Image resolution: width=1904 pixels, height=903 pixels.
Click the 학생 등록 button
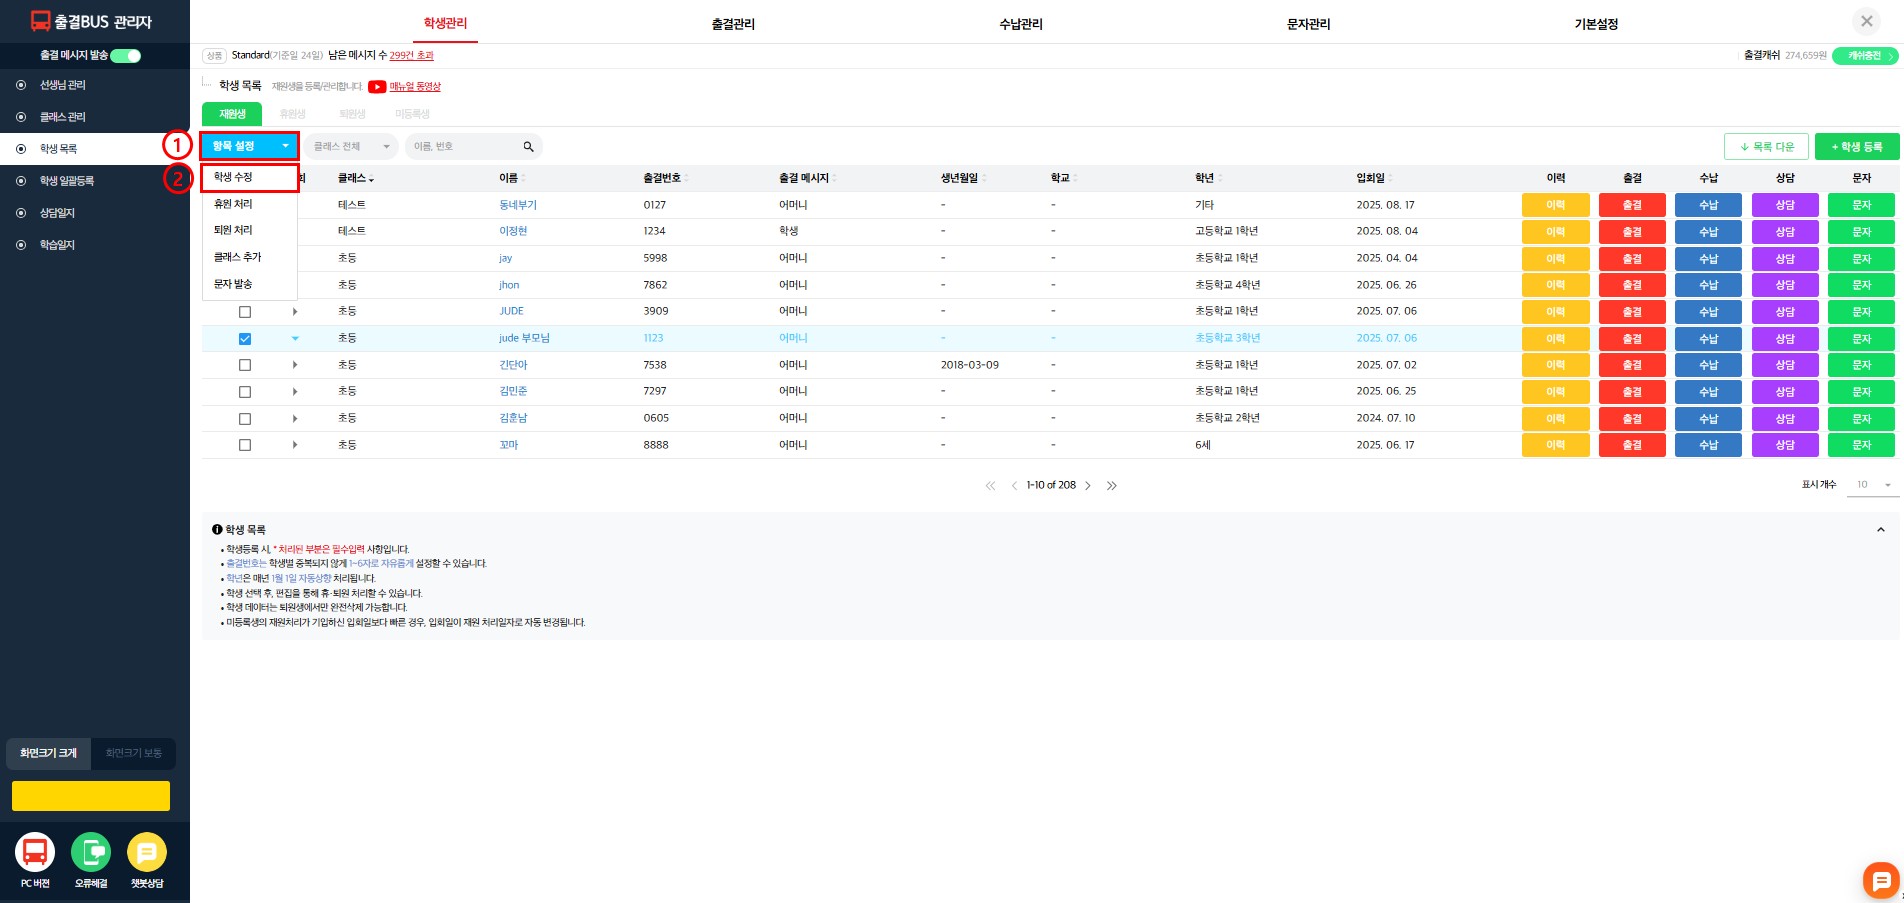(1856, 147)
